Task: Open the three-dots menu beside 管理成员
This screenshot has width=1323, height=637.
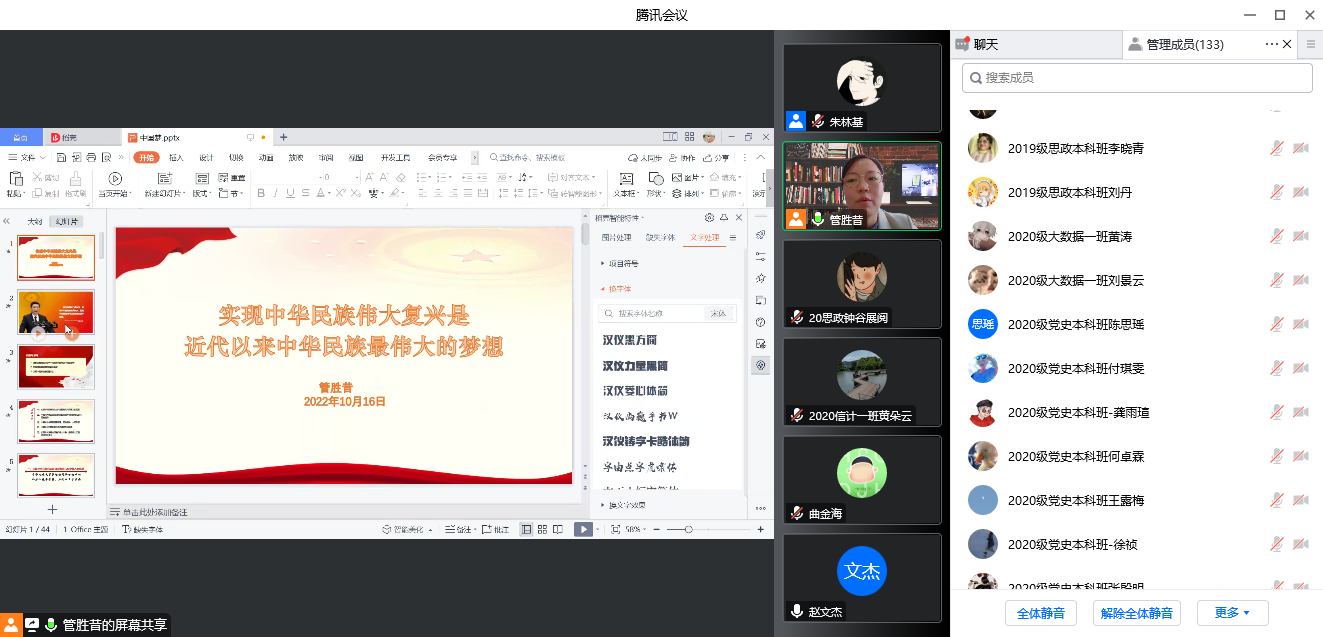Action: 1272,44
